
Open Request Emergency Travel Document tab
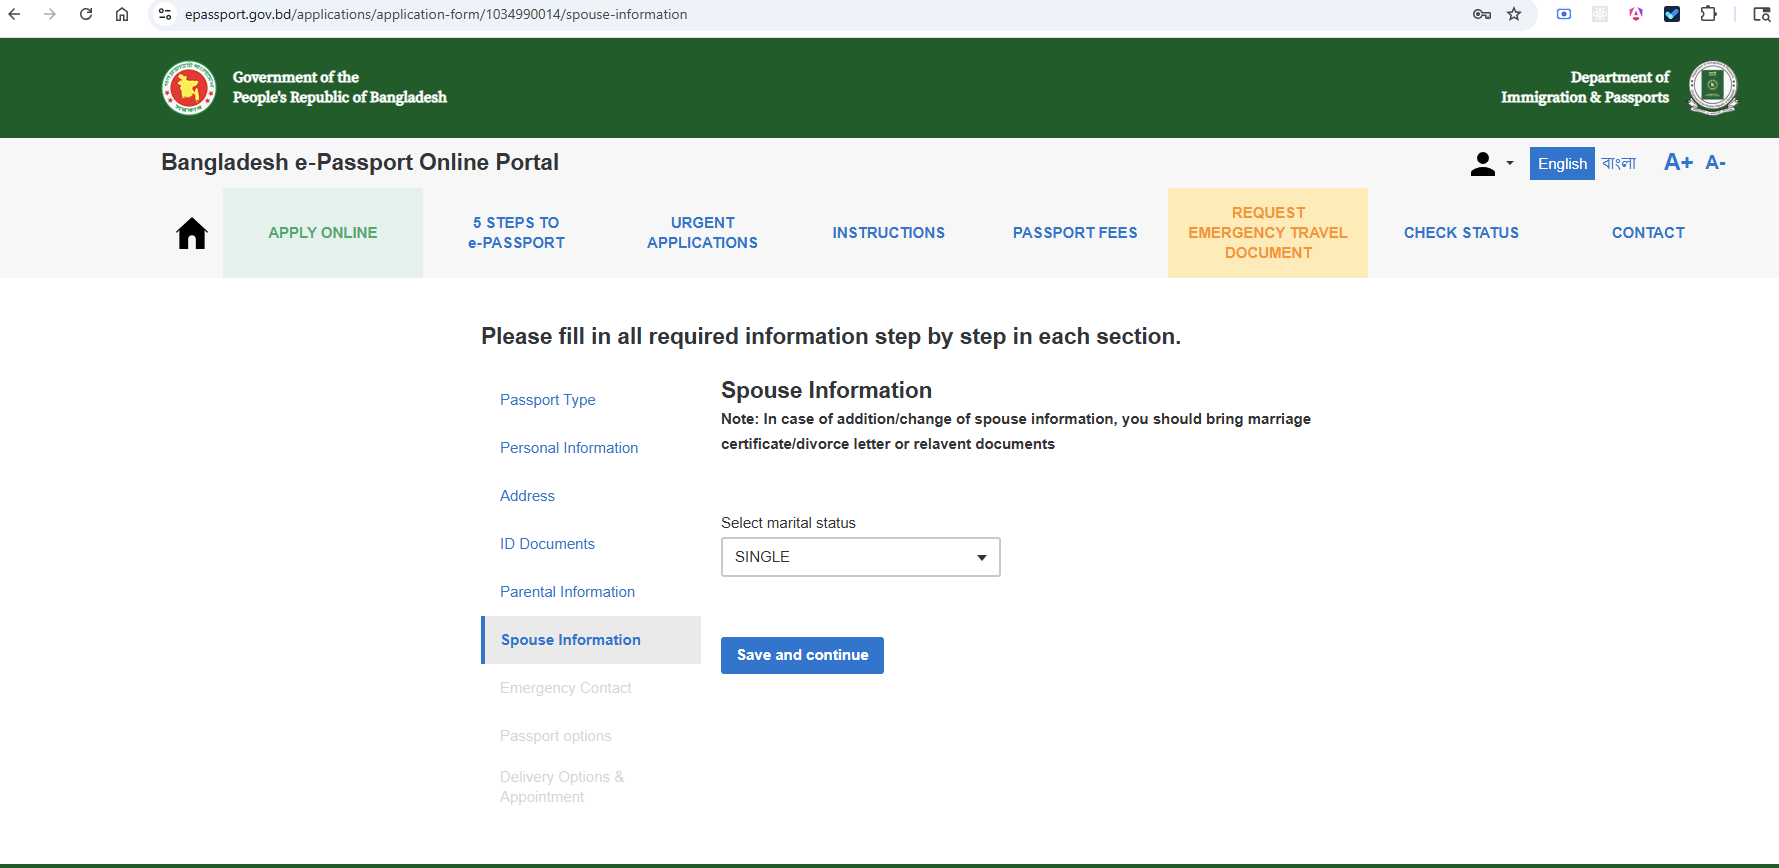point(1268,233)
